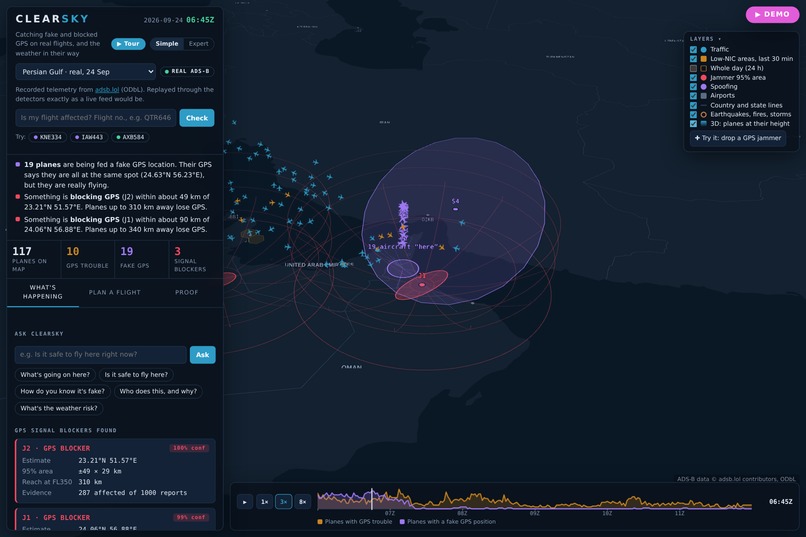Open the What's Happening tab
This screenshot has height=537, width=806.
click(43, 292)
